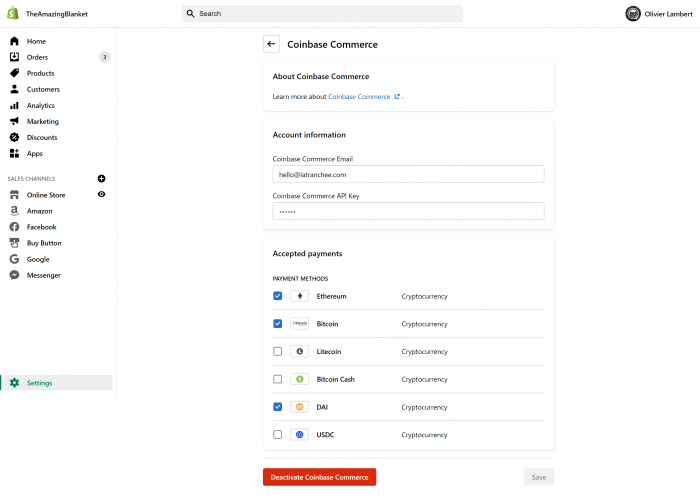Click the Olivier Lambert user name

(668, 14)
